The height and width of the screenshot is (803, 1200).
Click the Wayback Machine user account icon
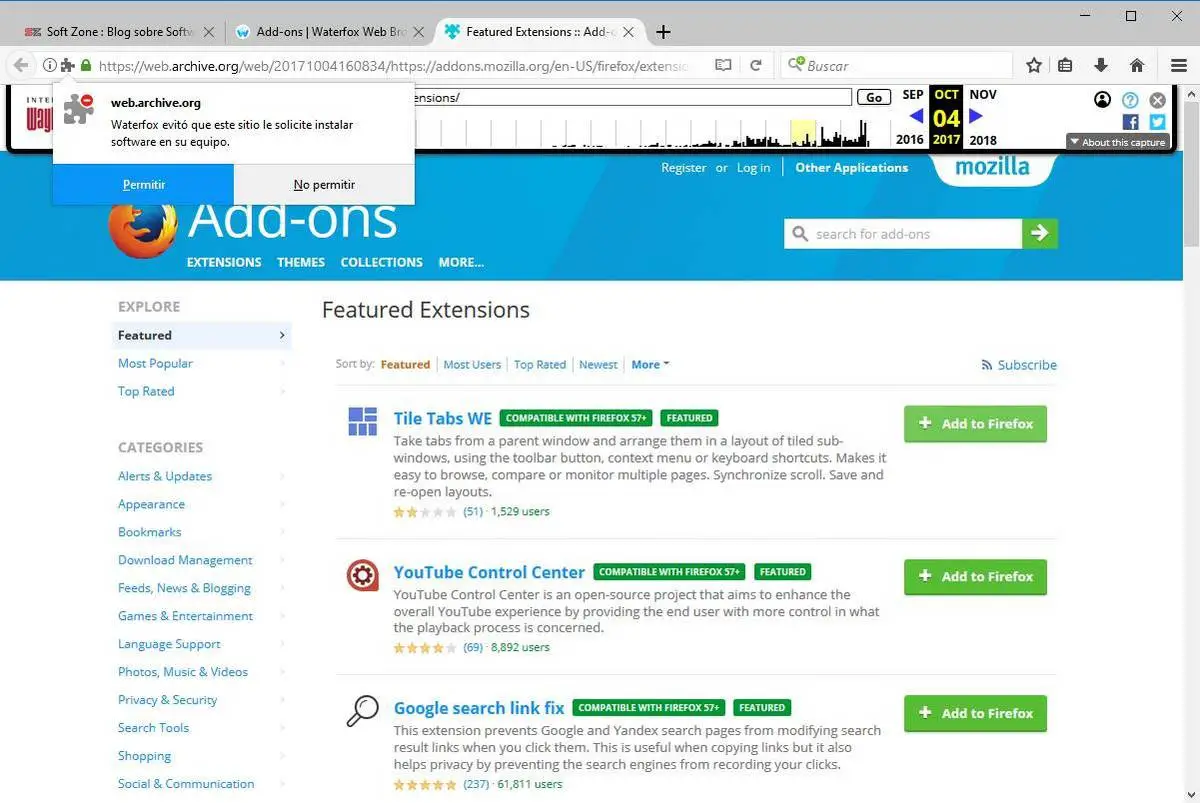point(1102,100)
